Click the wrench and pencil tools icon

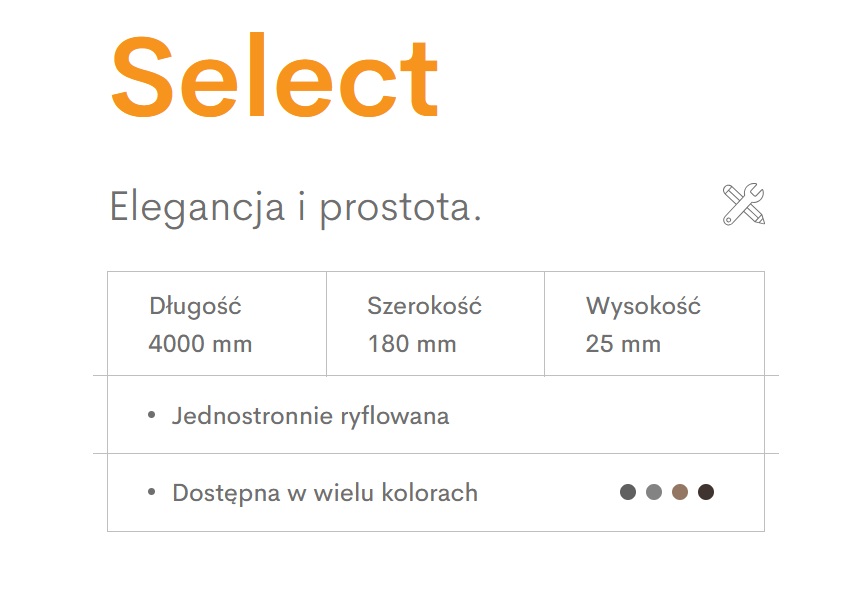(744, 204)
